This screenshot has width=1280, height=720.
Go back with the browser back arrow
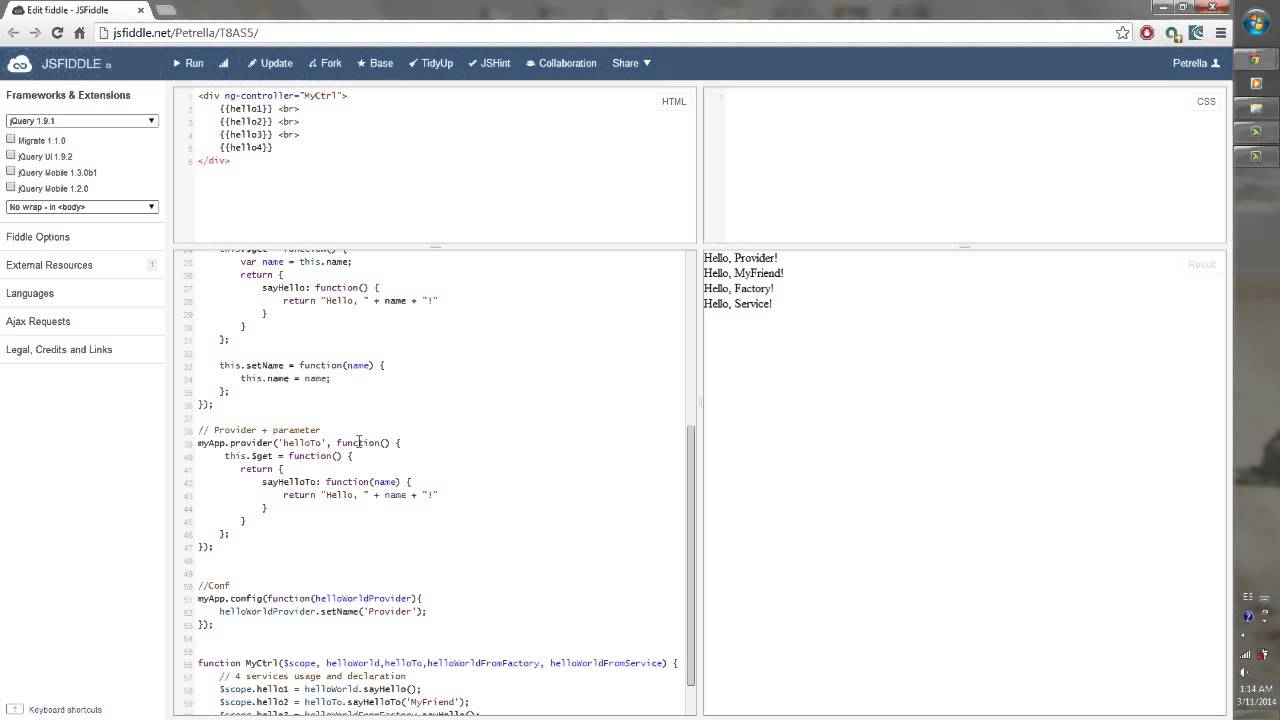click(14, 33)
